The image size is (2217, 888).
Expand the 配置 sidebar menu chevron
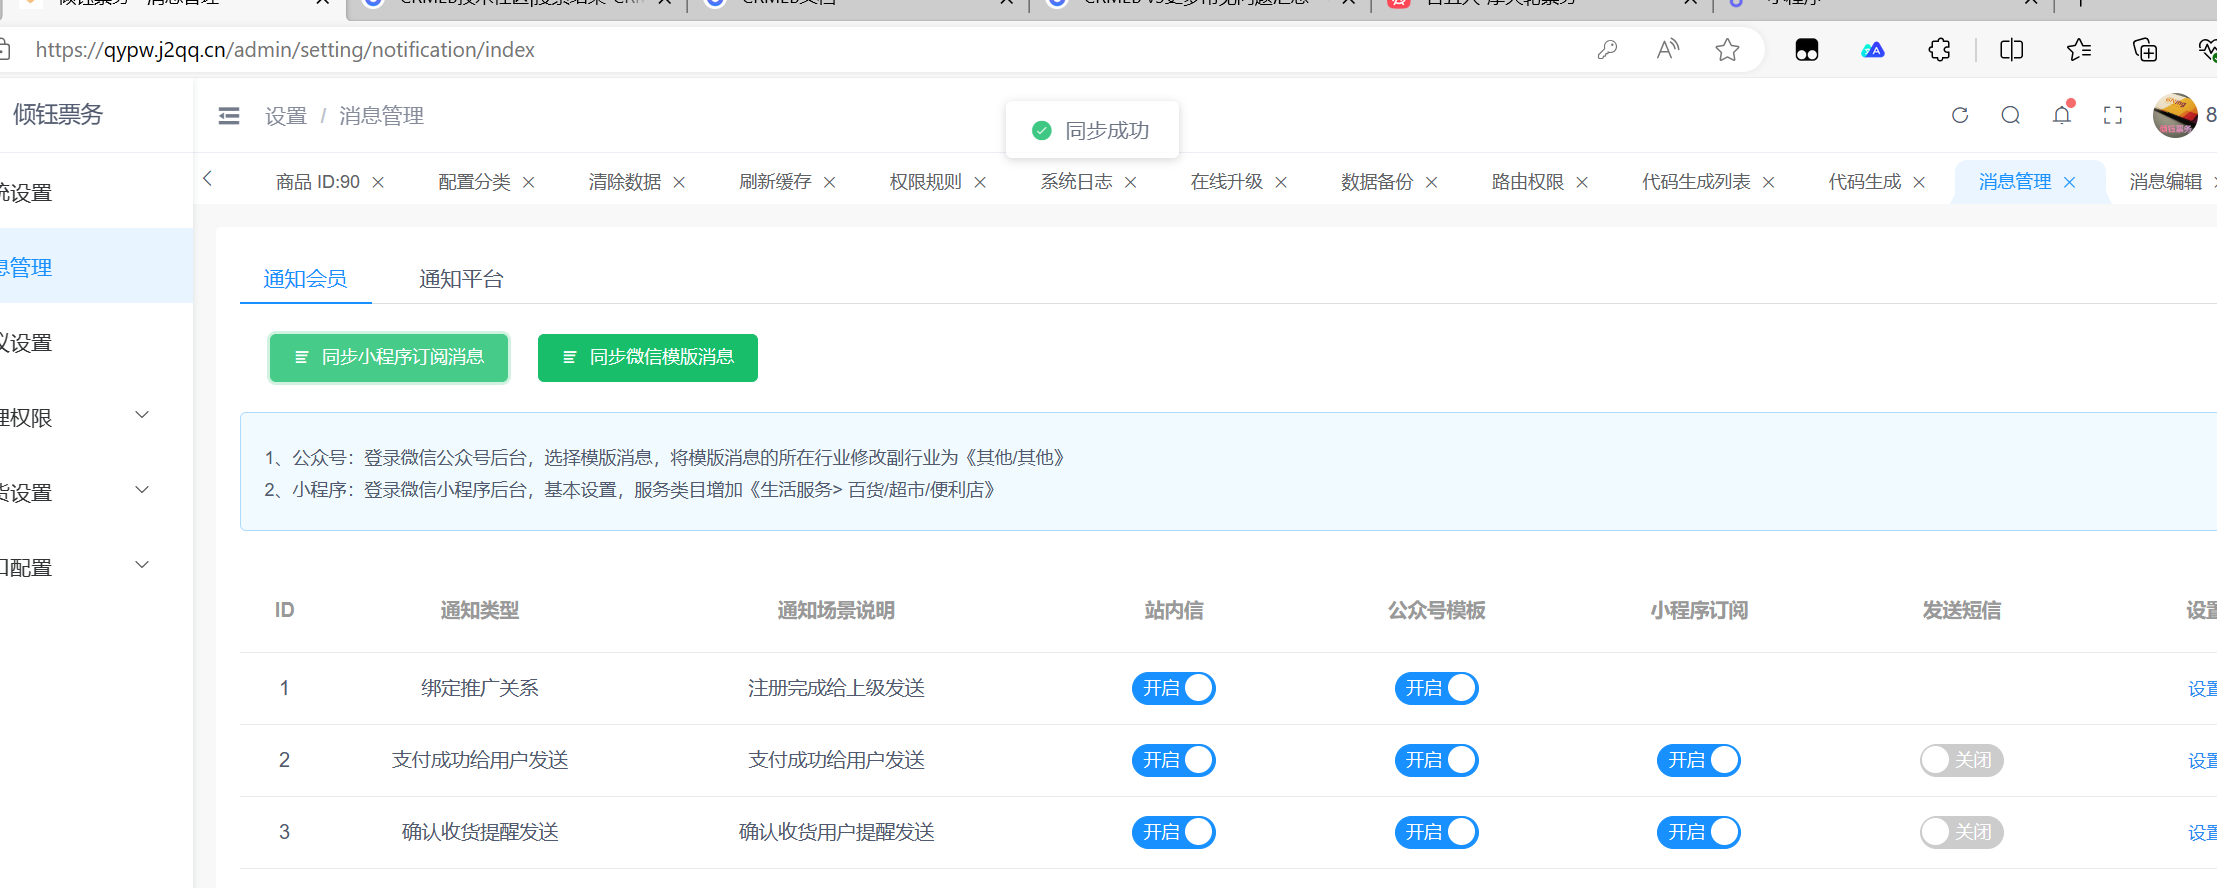(142, 565)
